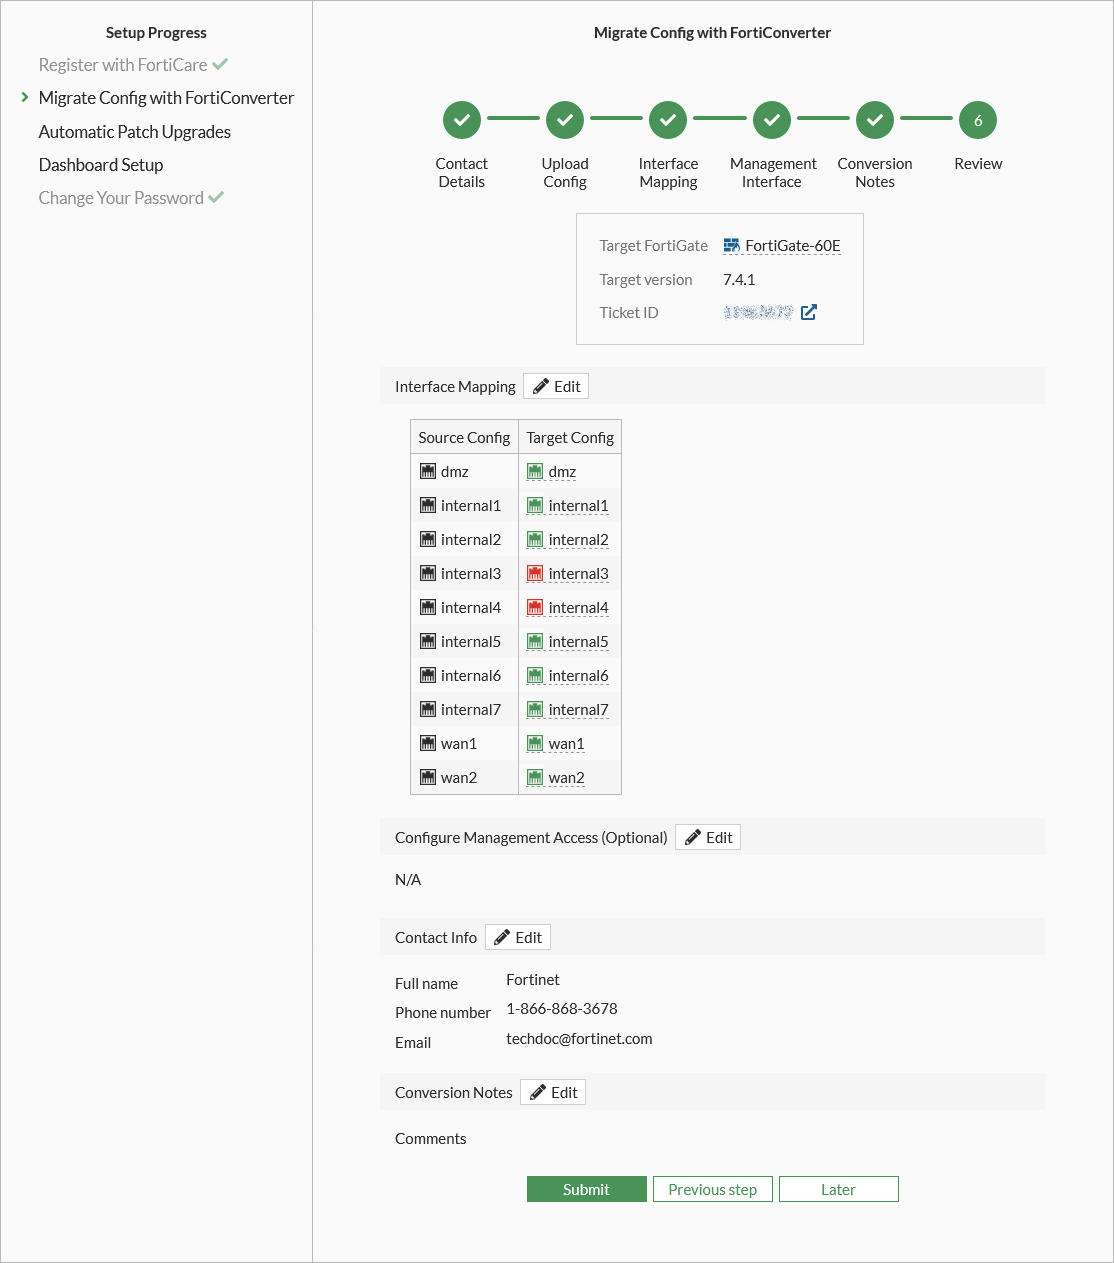
Task: Edit the Conversion Notes section
Action: (x=553, y=1093)
